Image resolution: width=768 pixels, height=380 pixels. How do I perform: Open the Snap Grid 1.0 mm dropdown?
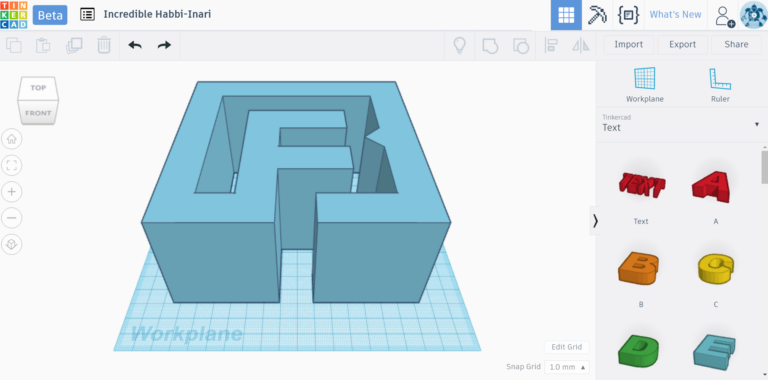click(x=567, y=367)
